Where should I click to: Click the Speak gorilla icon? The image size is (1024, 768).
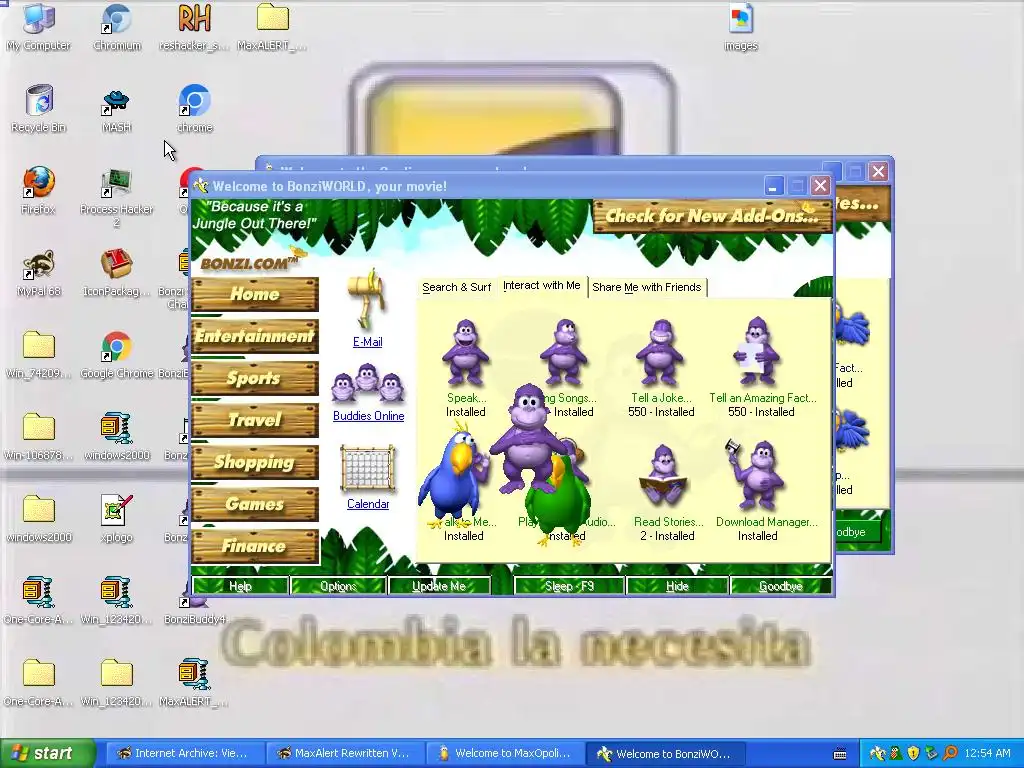(x=466, y=353)
